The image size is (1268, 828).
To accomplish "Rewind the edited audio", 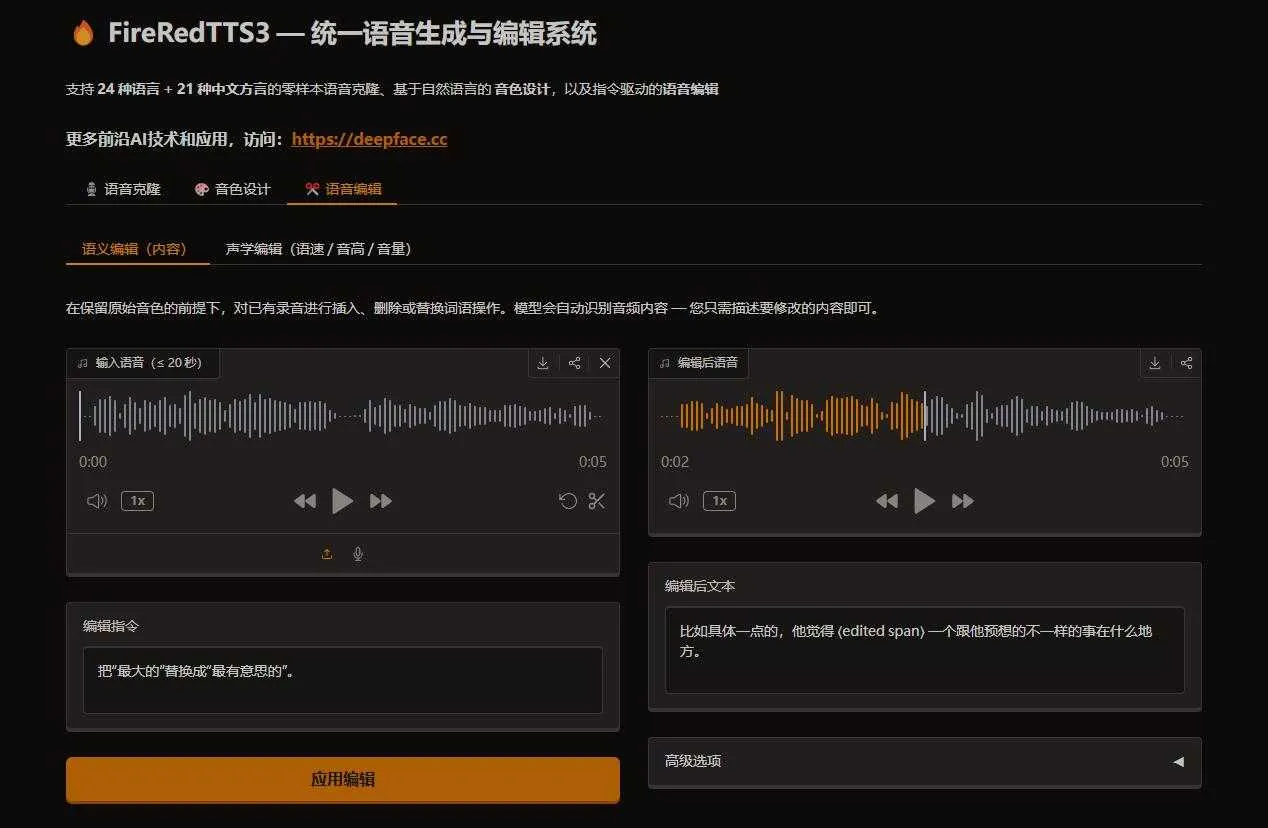I will (x=887, y=501).
